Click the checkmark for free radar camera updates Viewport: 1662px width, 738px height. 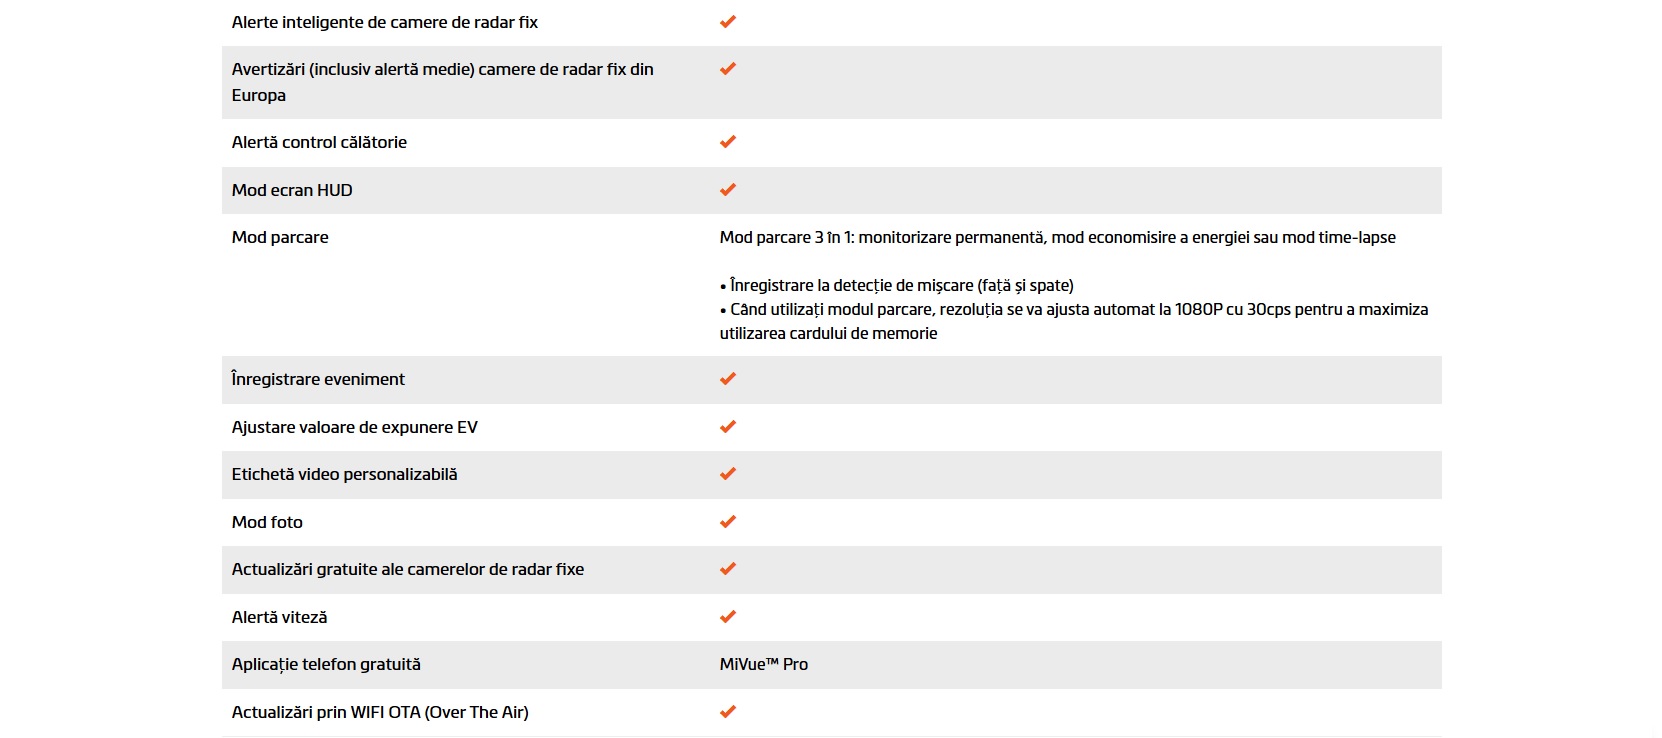point(728,569)
